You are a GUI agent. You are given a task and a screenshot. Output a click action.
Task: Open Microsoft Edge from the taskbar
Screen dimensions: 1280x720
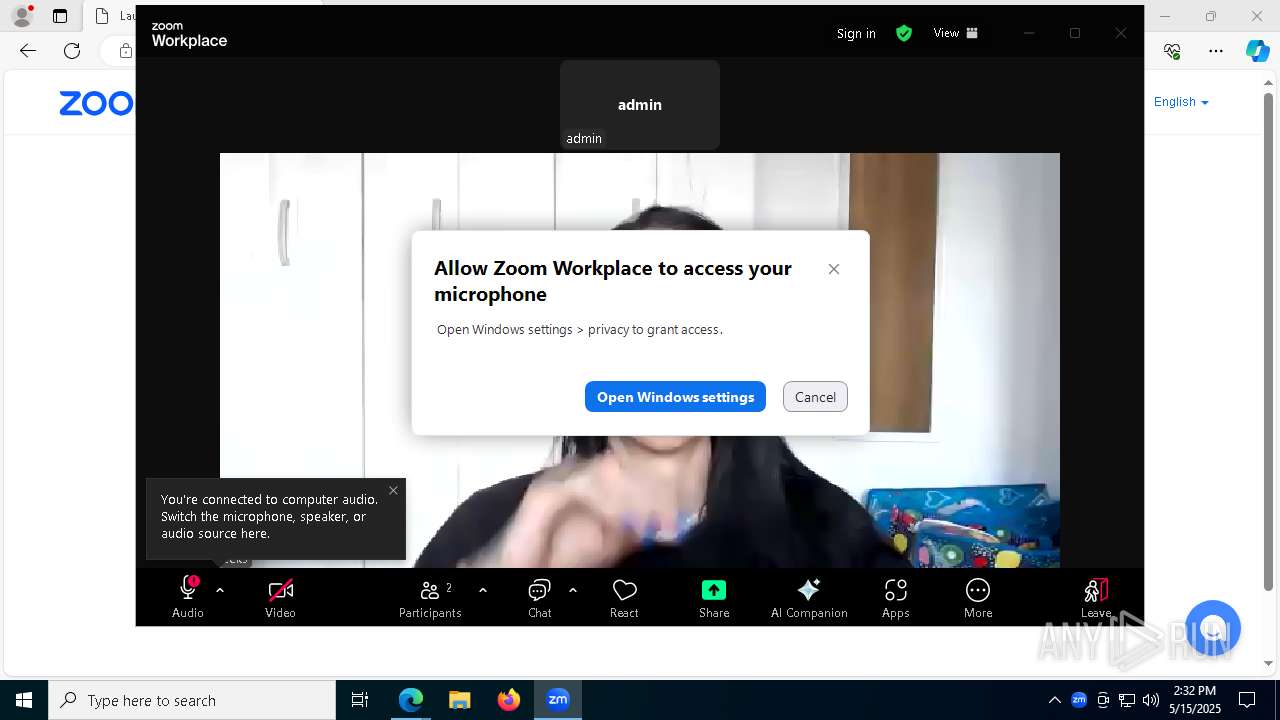pyautogui.click(x=411, y=700)
